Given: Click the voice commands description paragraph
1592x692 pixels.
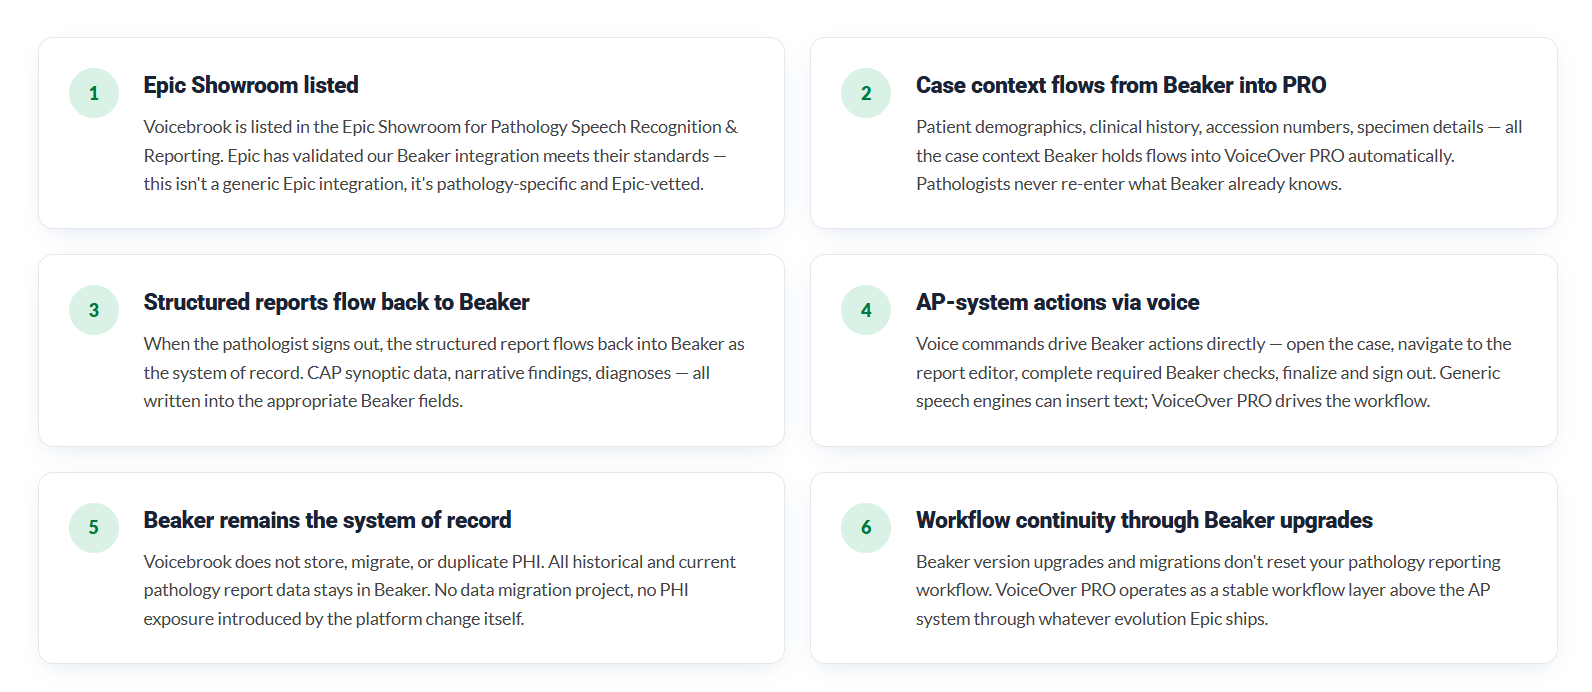Looking at the screenshot, I should (1214, 372).
